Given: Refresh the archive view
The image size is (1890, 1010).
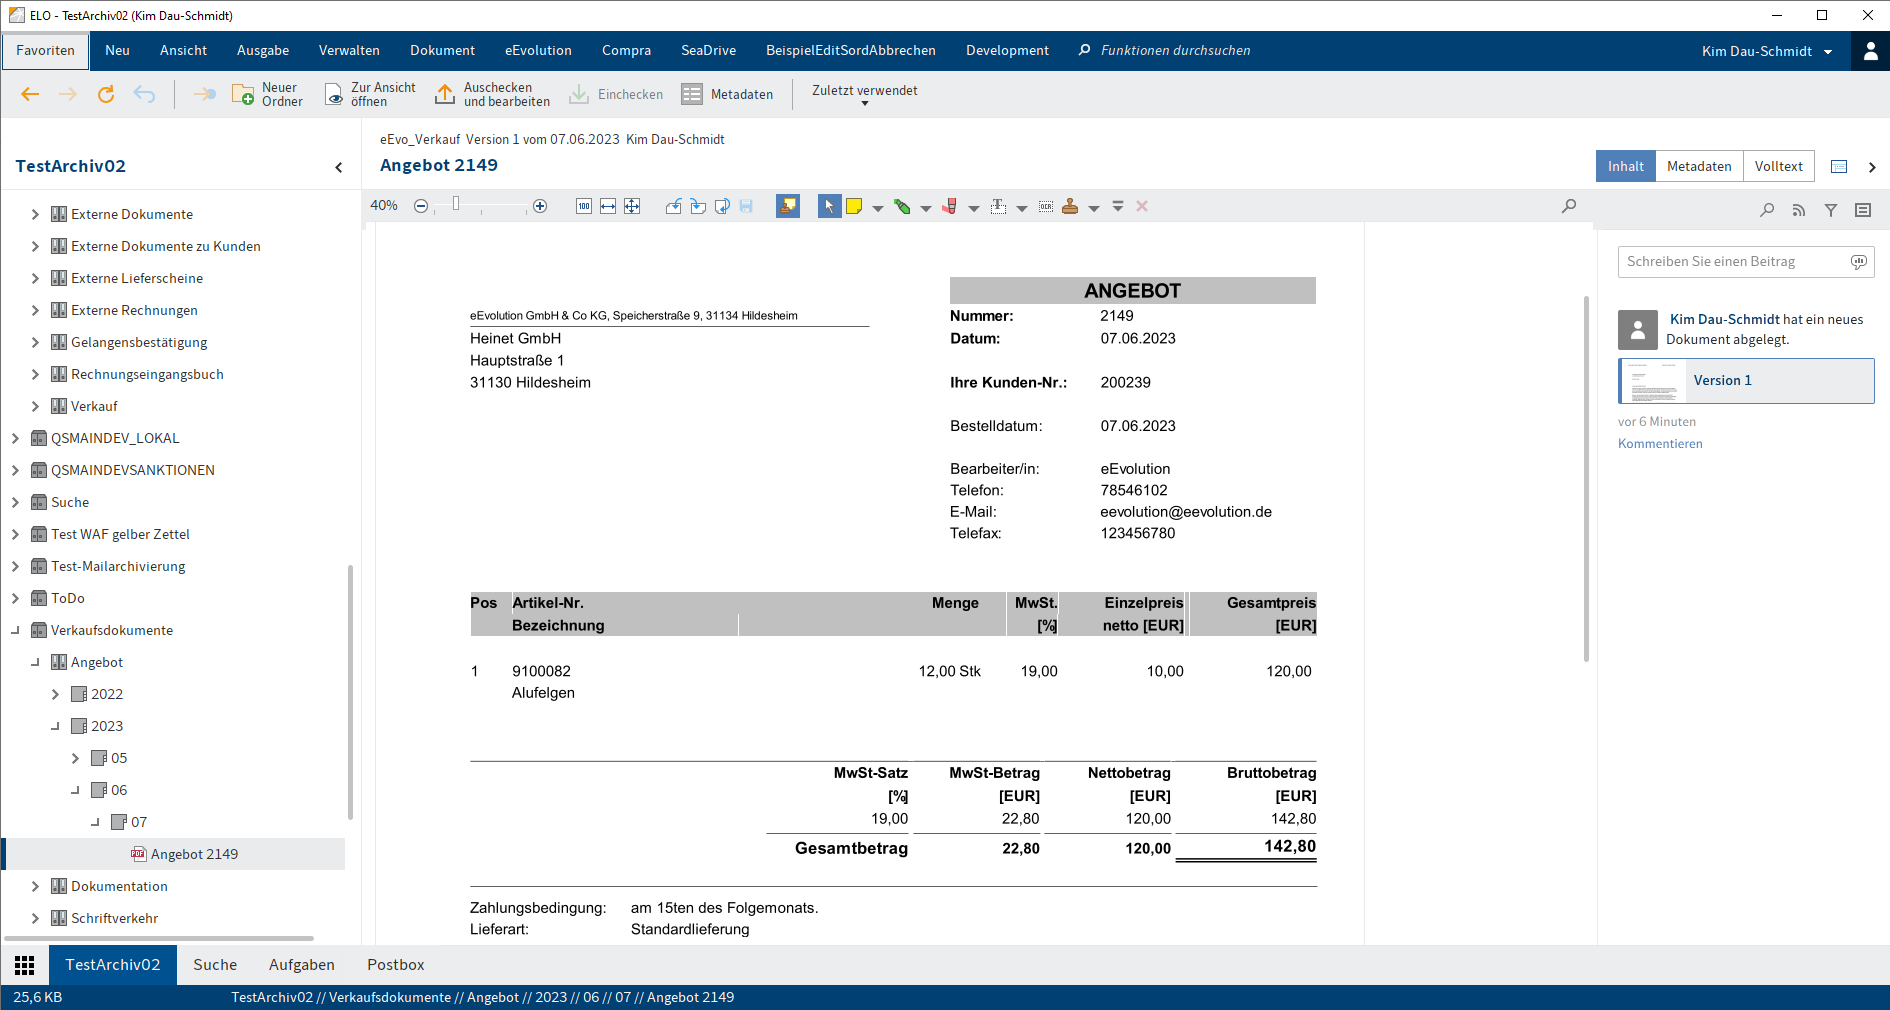Looking at the screenshot, I should (105, 94).
